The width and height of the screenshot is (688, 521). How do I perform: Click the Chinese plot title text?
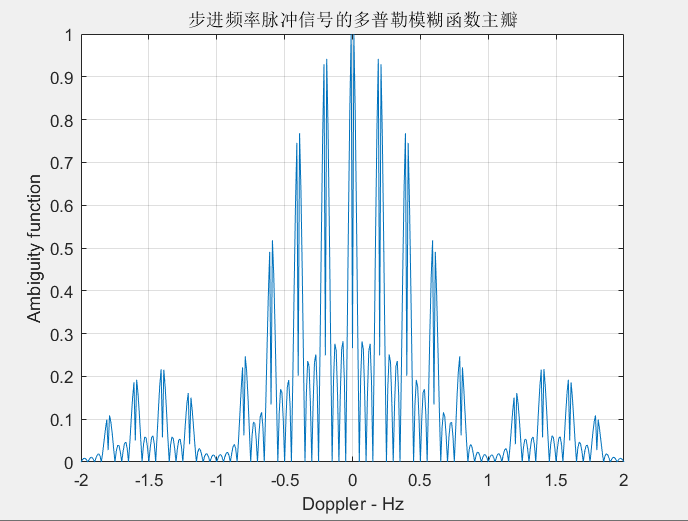353,20
